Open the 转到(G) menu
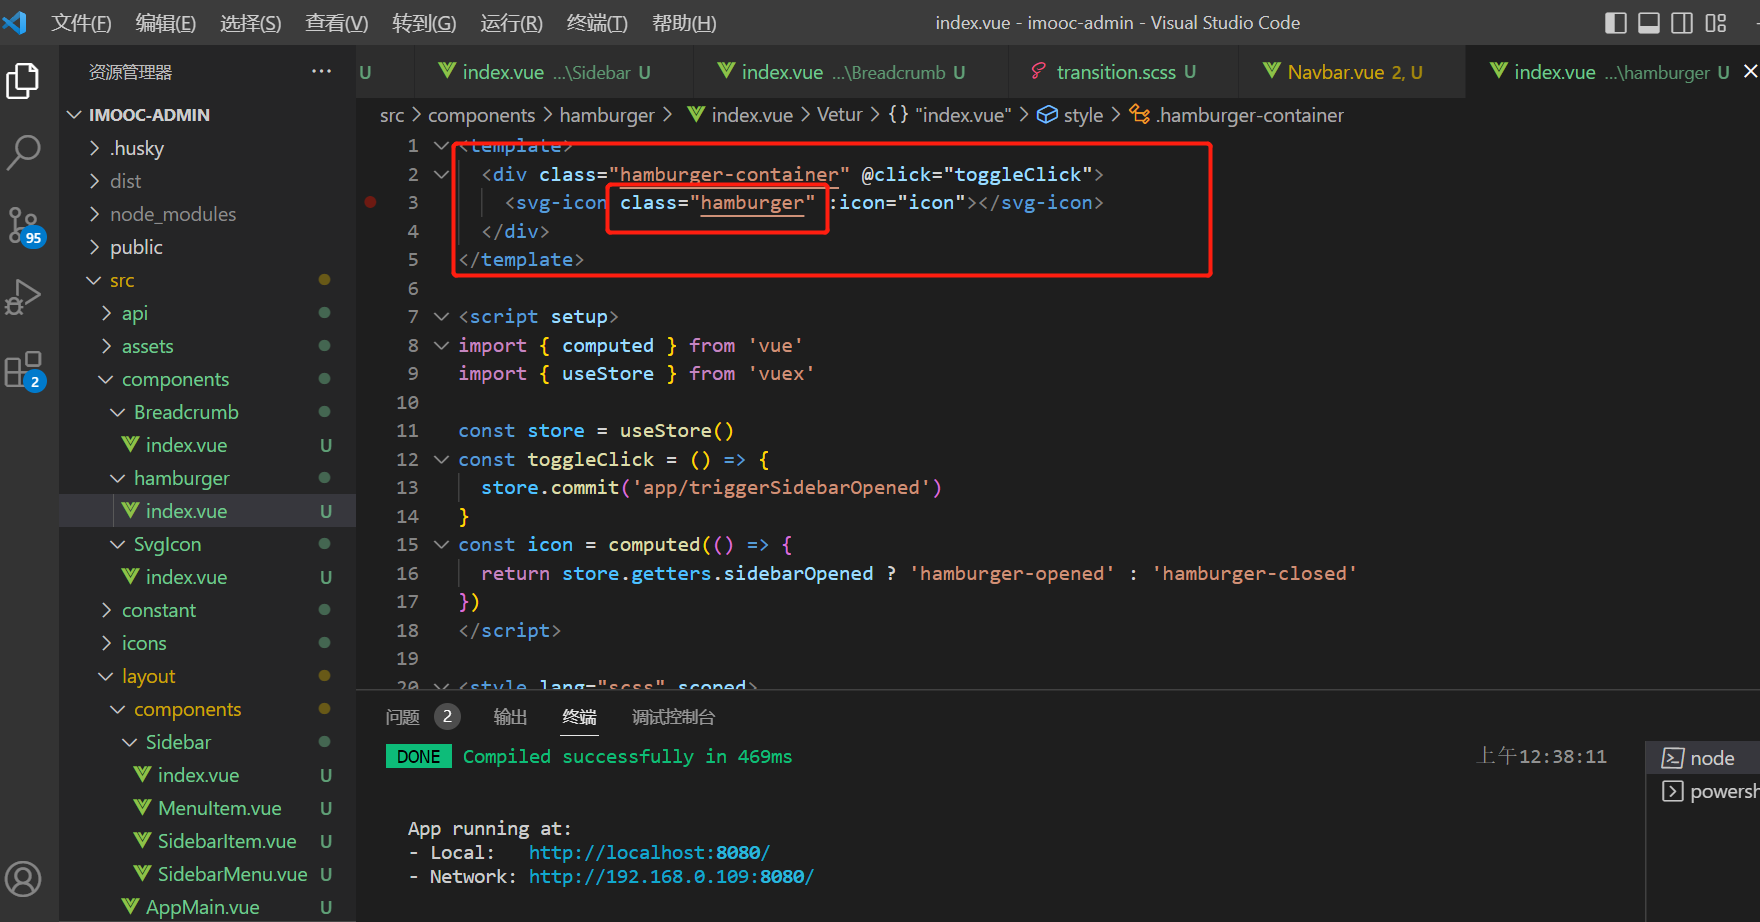 (424, 23)
